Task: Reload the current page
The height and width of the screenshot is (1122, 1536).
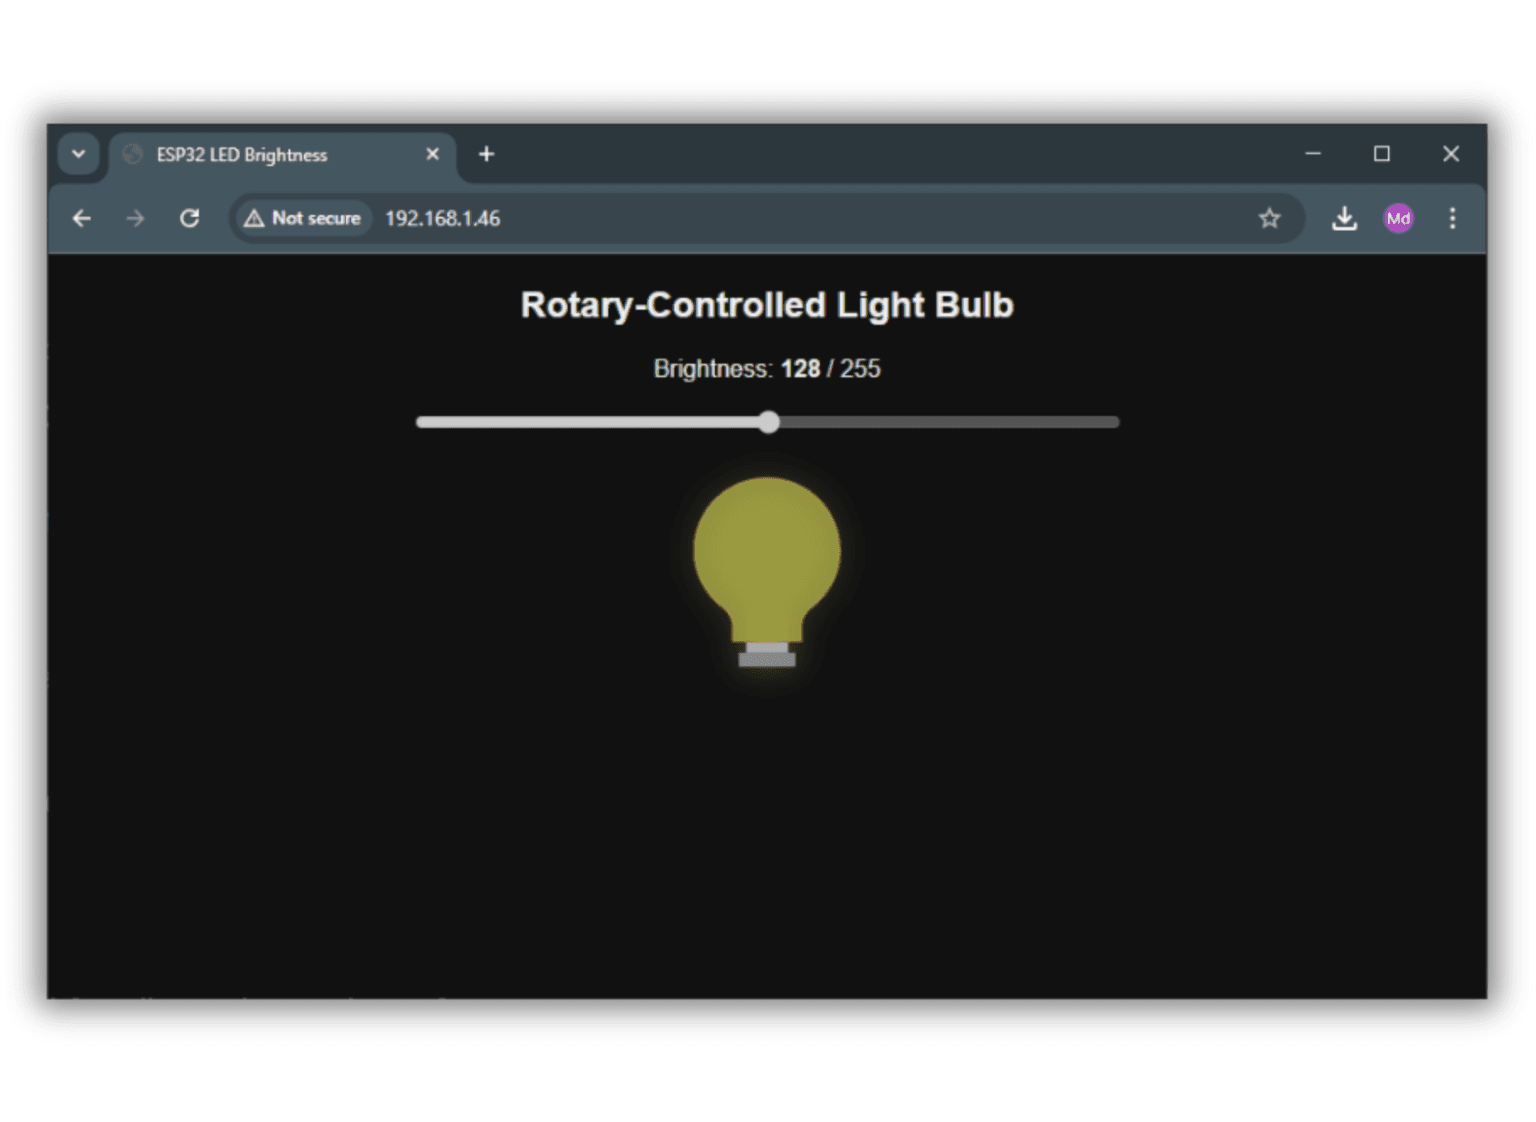Action: (x=189, y=218)
